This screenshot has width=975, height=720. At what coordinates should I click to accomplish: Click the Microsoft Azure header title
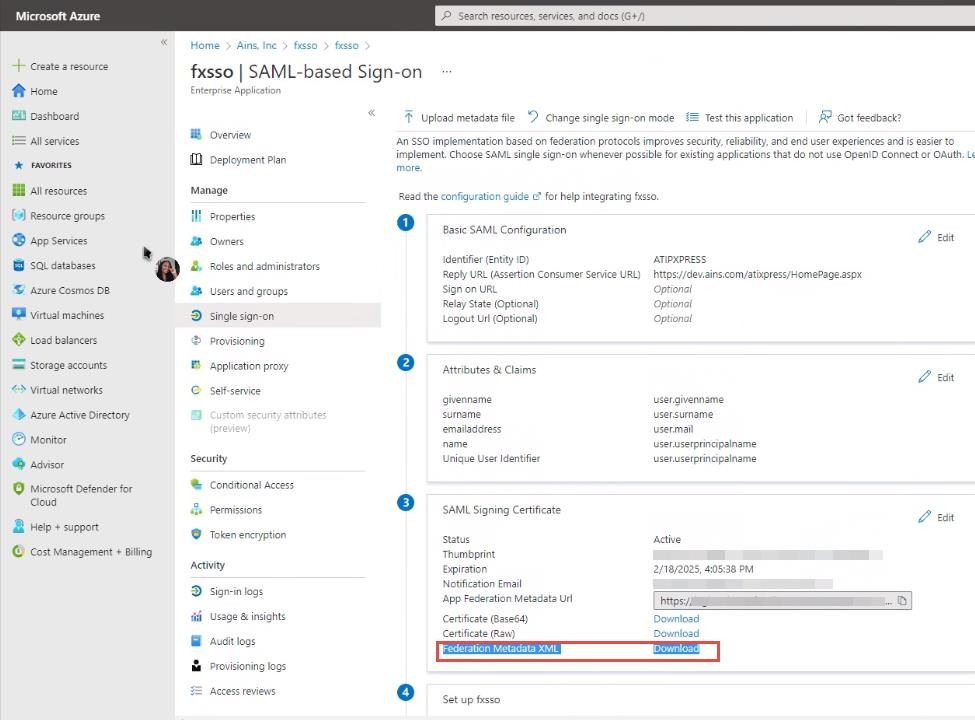(58, 16)
